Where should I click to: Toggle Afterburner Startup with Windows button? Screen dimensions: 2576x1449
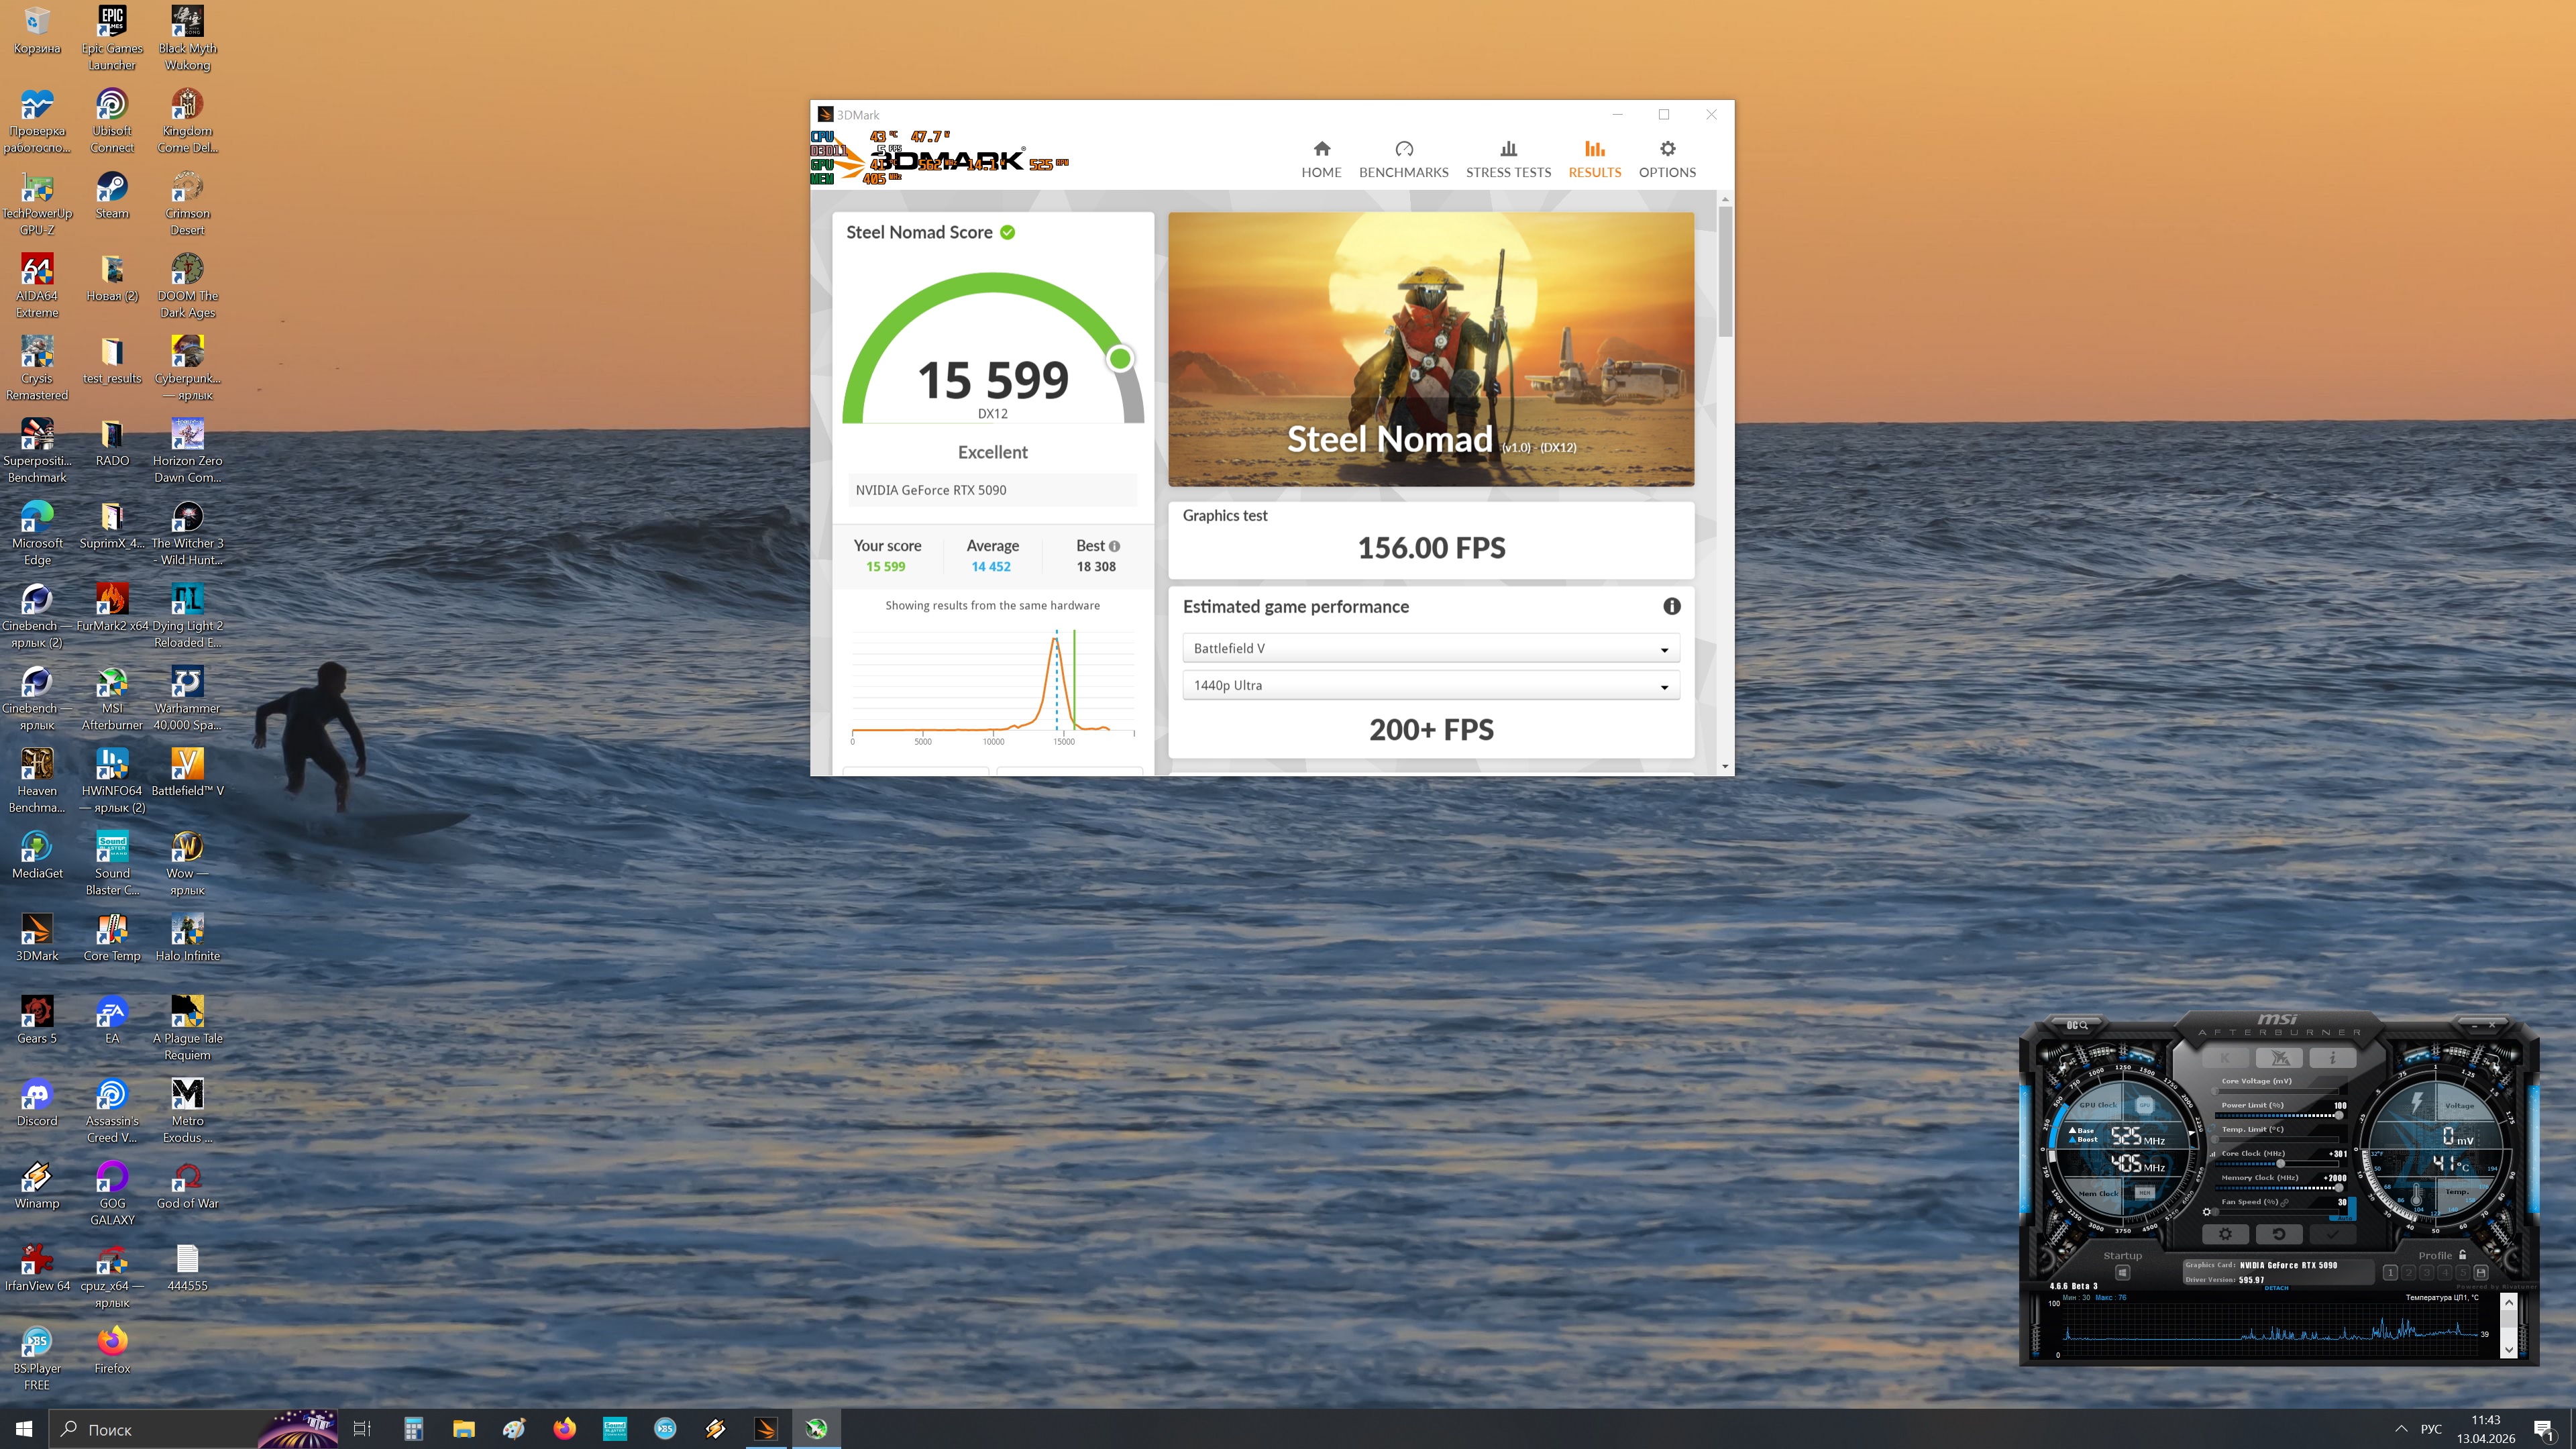pos(2122,1273)
